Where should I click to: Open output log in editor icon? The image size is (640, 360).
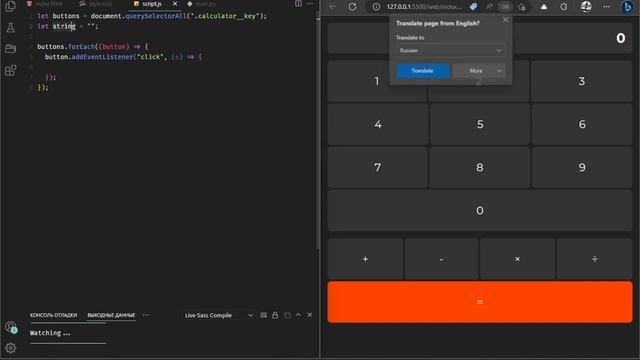[287, 315]
